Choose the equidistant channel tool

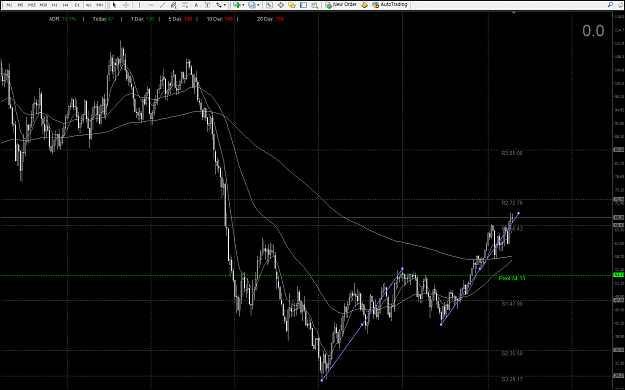[173, 5]
